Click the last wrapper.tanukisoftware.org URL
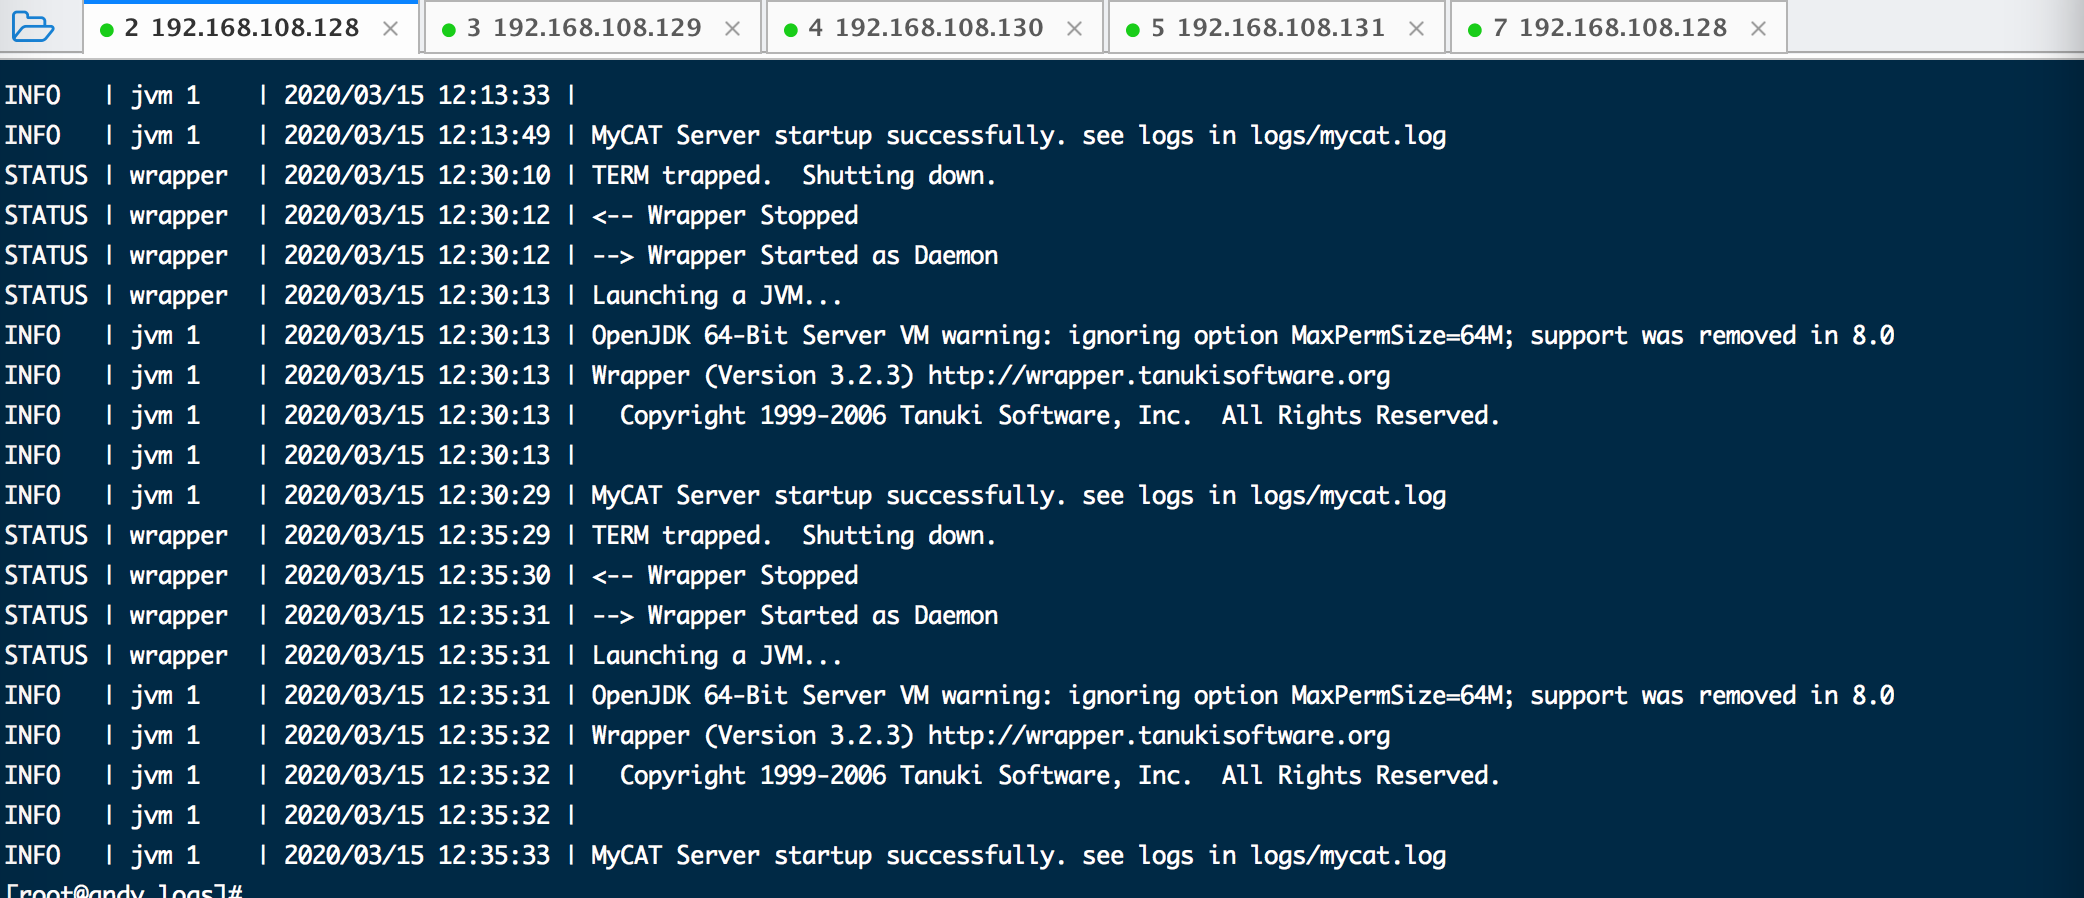This screenshot has height=898, width=2084. coord(1158,736)
